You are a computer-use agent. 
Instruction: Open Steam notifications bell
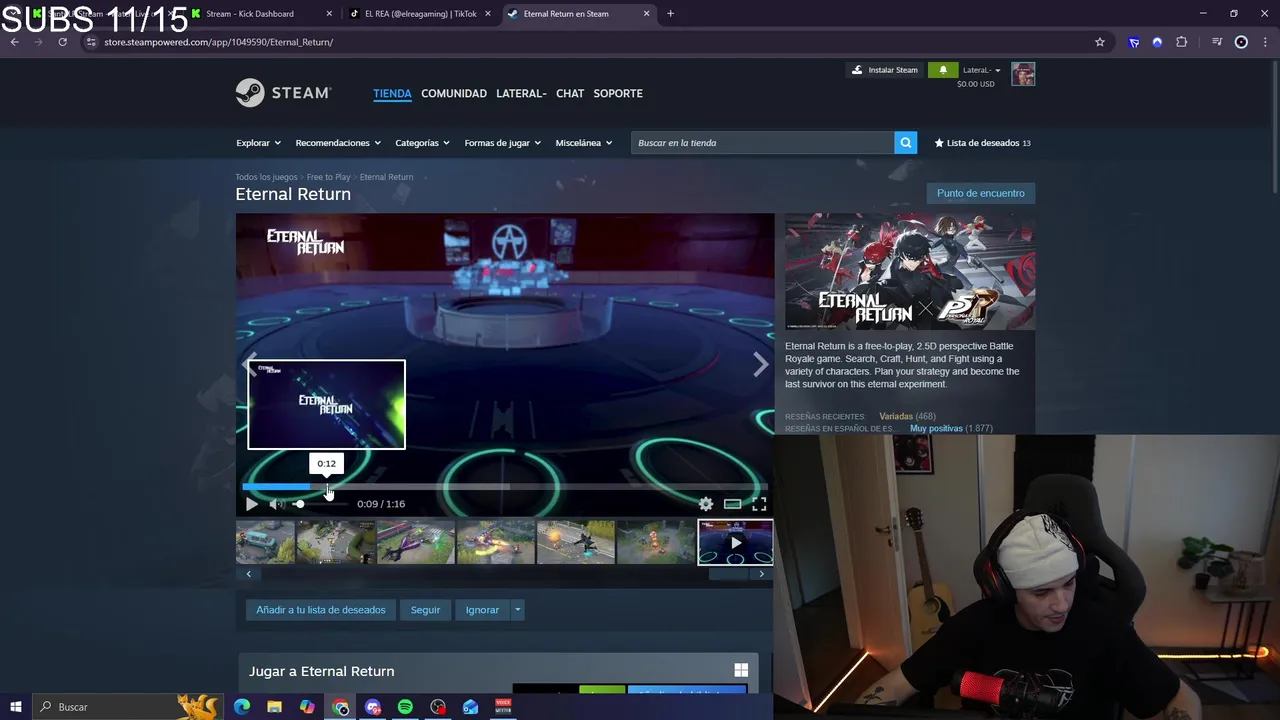(x=942, y=70)
